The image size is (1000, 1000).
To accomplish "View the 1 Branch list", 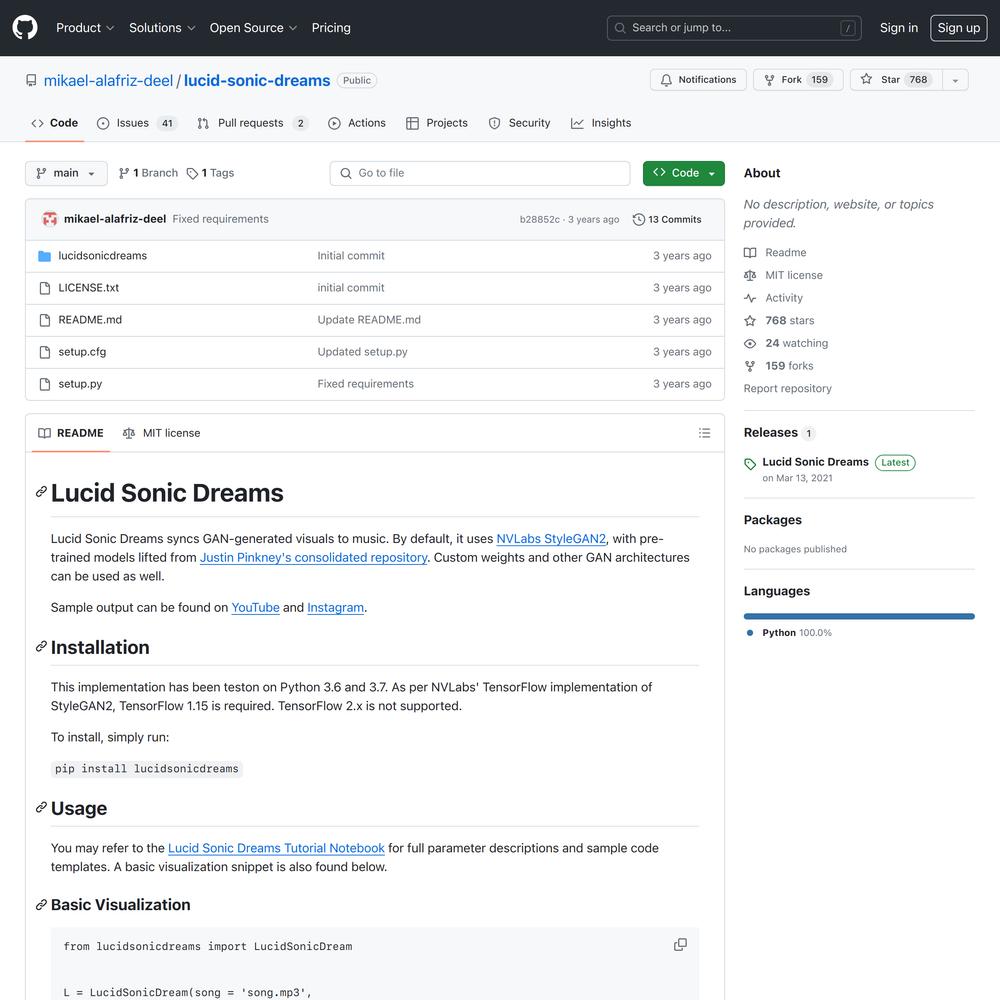I will (x=149, y=173).
